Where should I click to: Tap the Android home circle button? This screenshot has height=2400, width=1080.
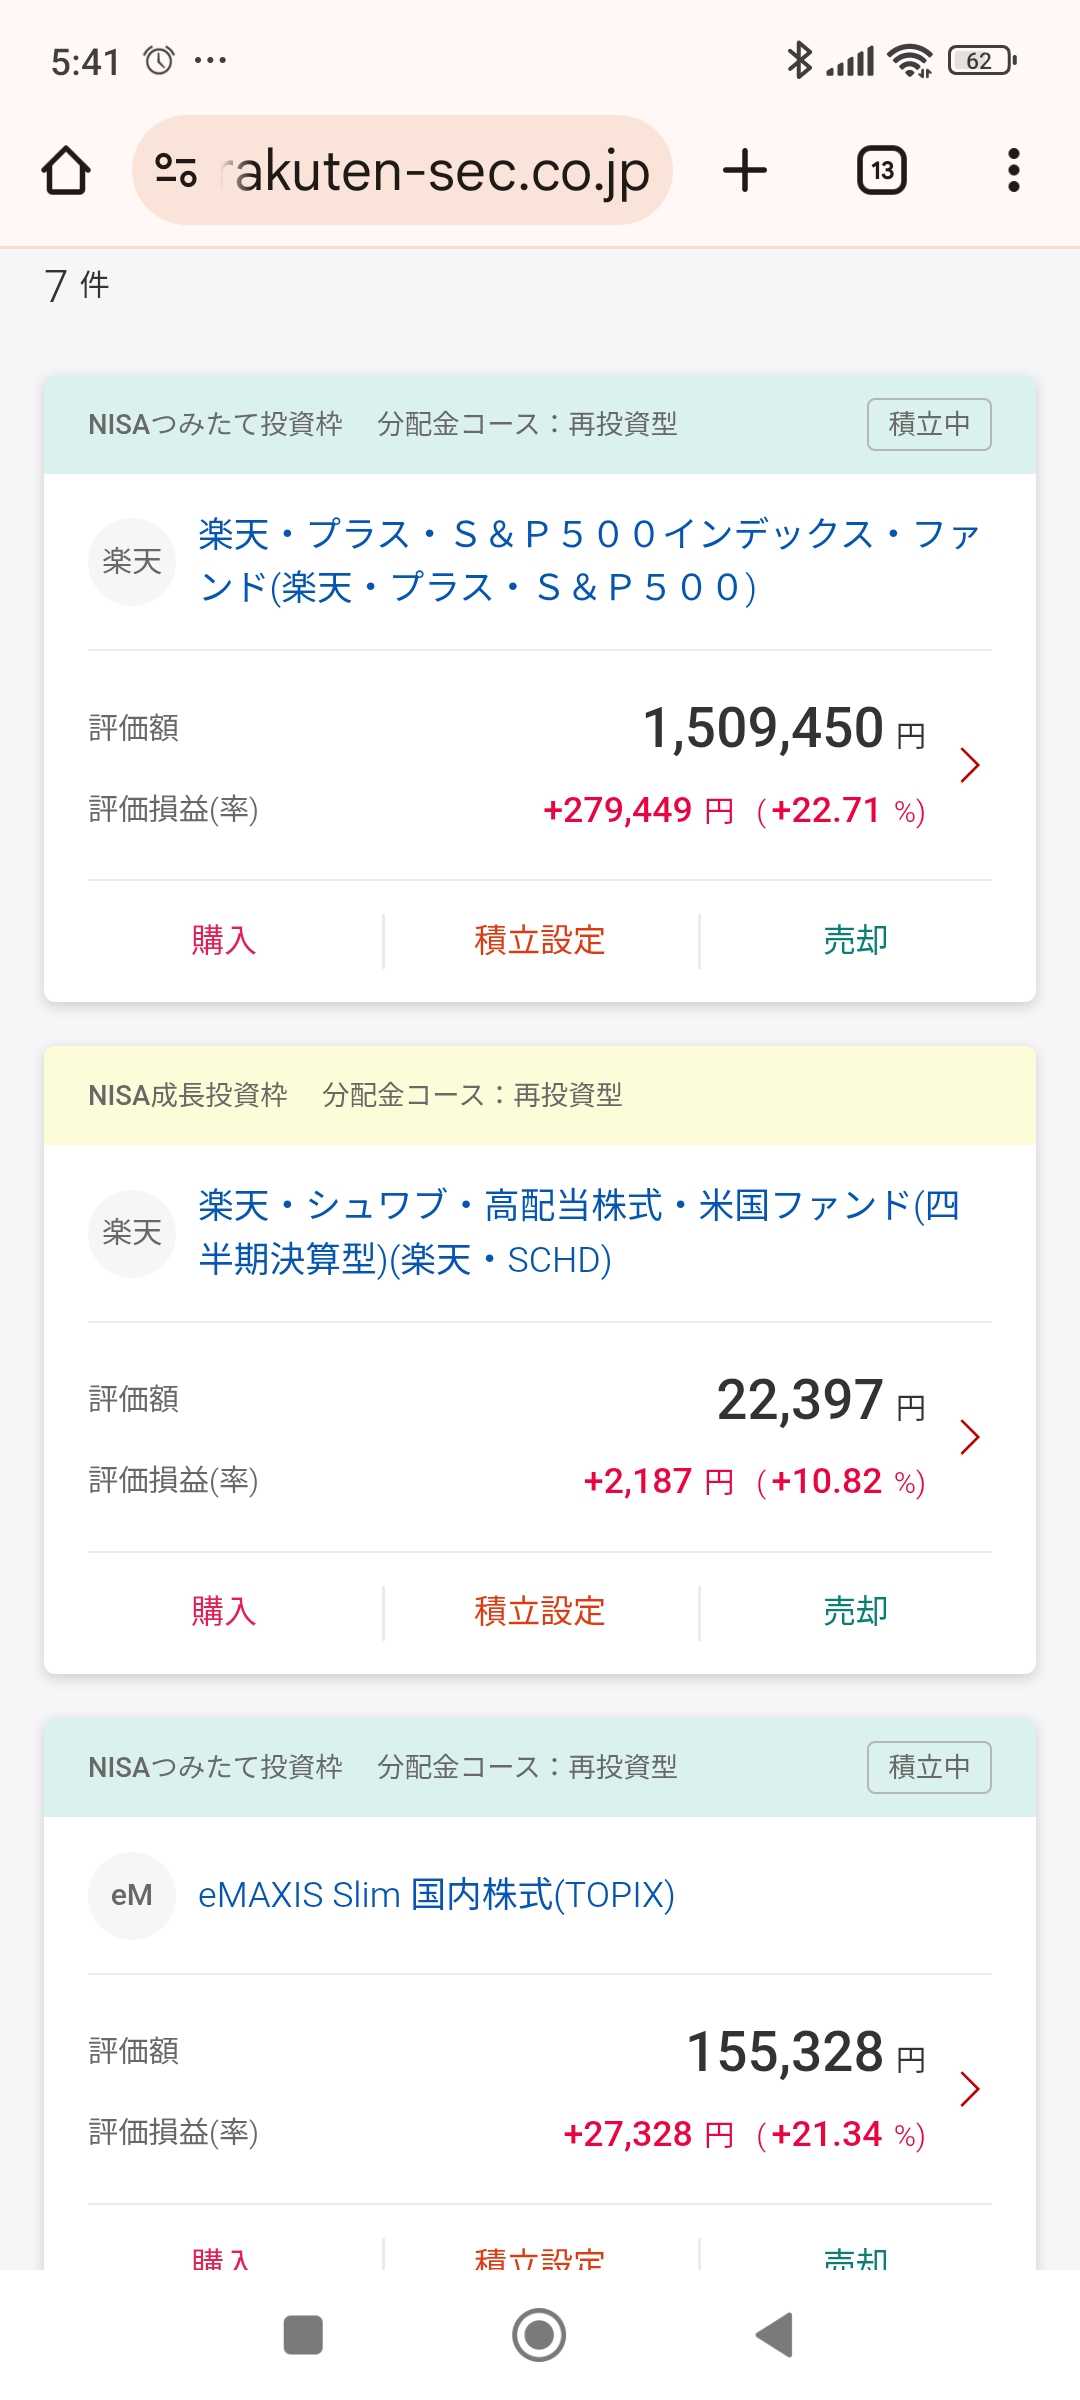539,2335
